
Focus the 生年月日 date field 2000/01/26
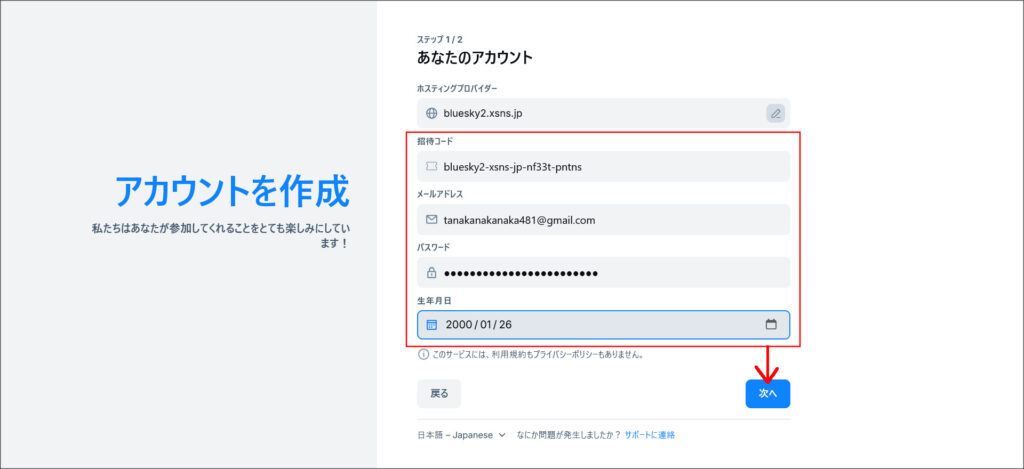(603, 325)
